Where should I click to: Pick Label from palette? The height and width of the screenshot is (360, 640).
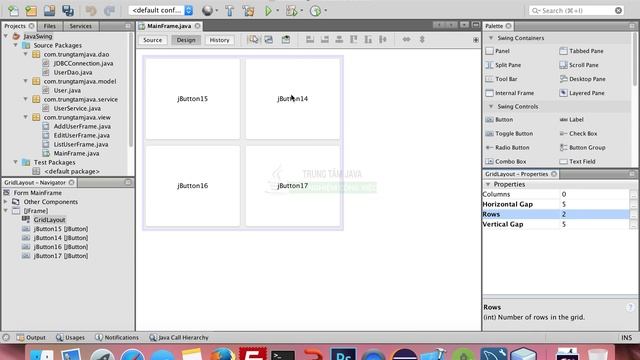tap(576, 120)
